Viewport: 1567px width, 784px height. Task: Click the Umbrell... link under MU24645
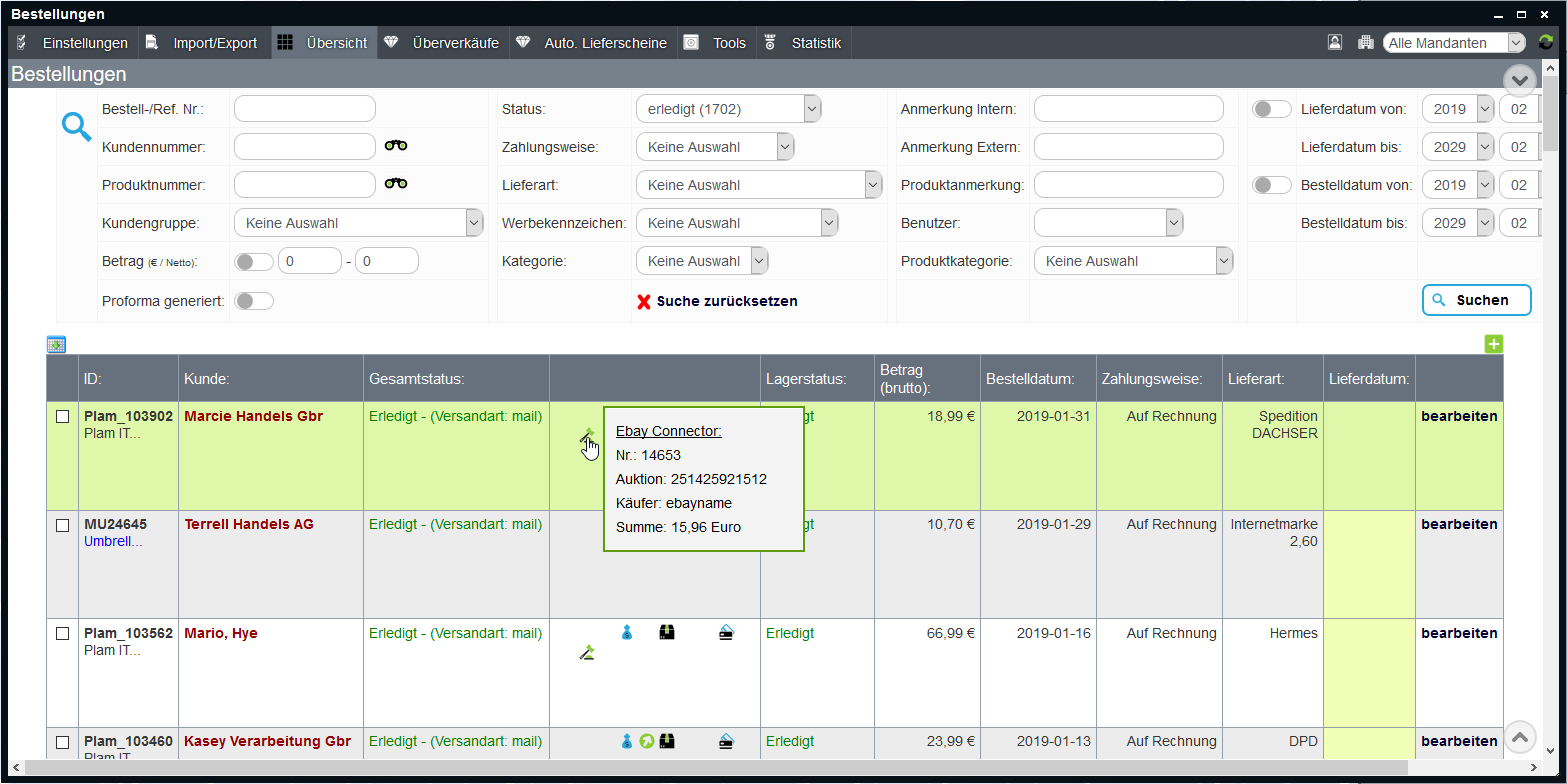pos(113,541)
